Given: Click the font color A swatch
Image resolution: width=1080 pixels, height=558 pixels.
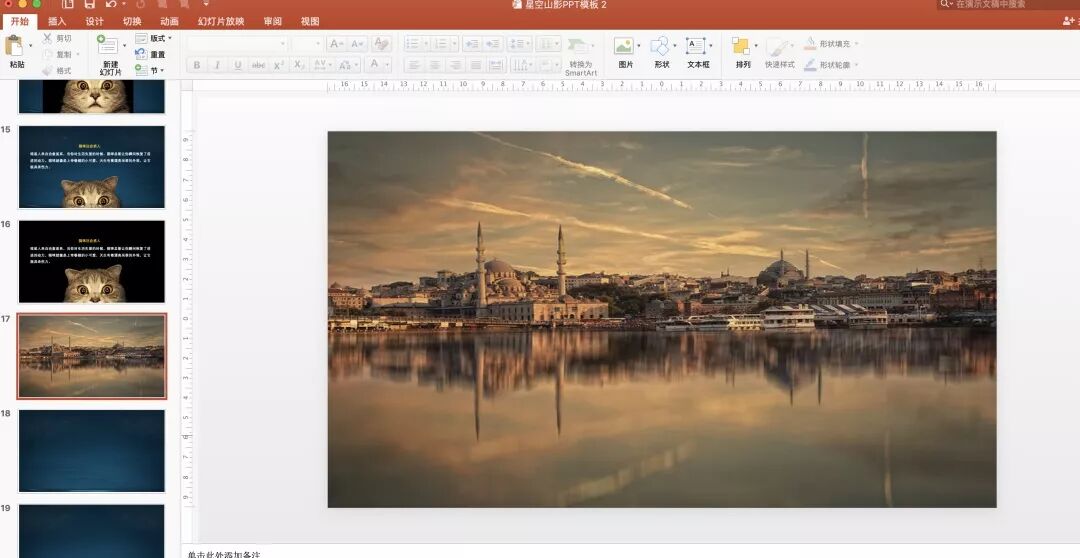Looking at the screenshot, I should tap(374, 65).
